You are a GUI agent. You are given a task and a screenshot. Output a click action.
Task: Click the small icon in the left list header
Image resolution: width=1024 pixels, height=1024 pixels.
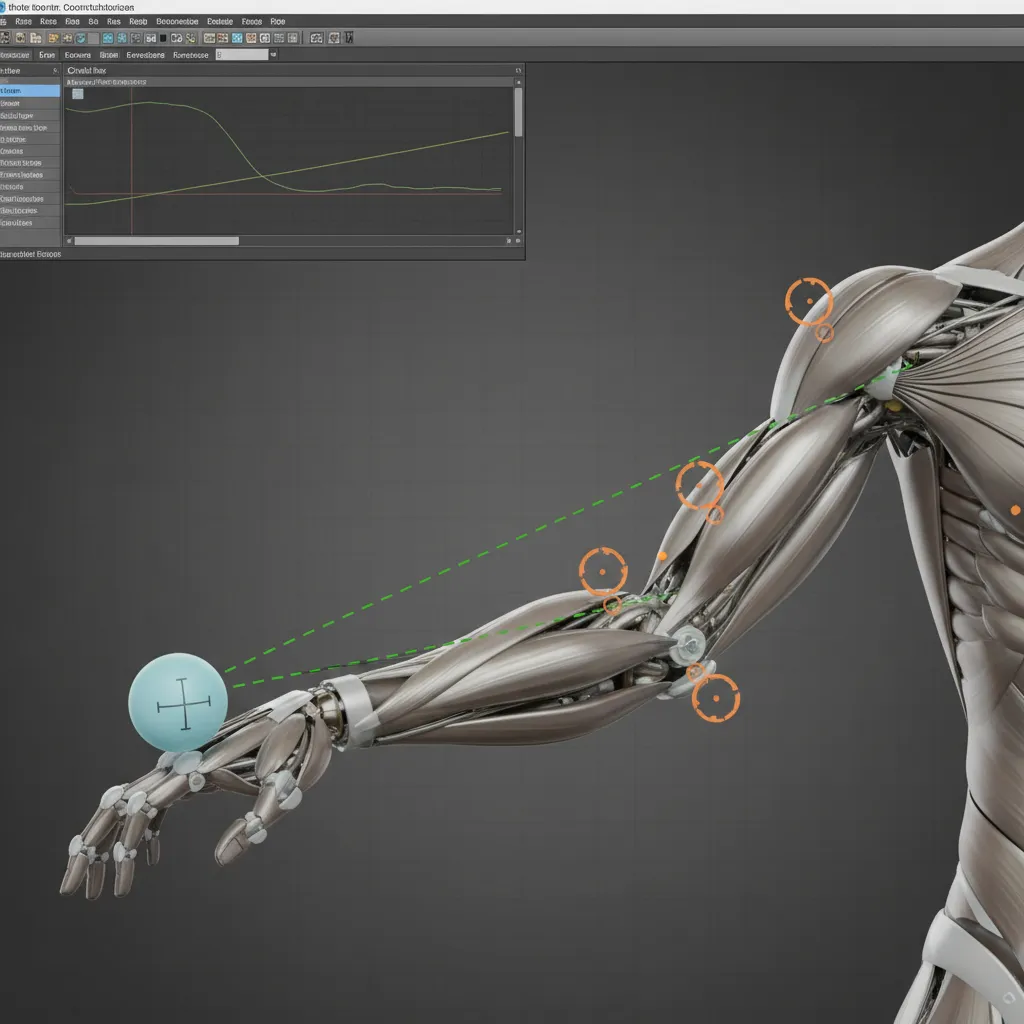coord(56,70)
